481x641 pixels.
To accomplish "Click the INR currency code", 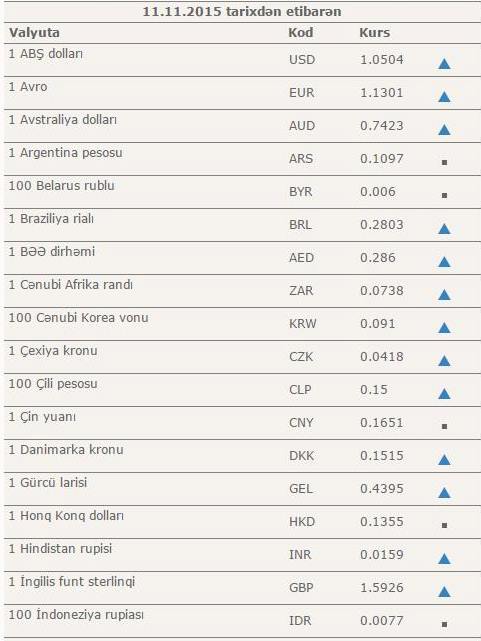I will pyautogui.click(x=300, y=555).
